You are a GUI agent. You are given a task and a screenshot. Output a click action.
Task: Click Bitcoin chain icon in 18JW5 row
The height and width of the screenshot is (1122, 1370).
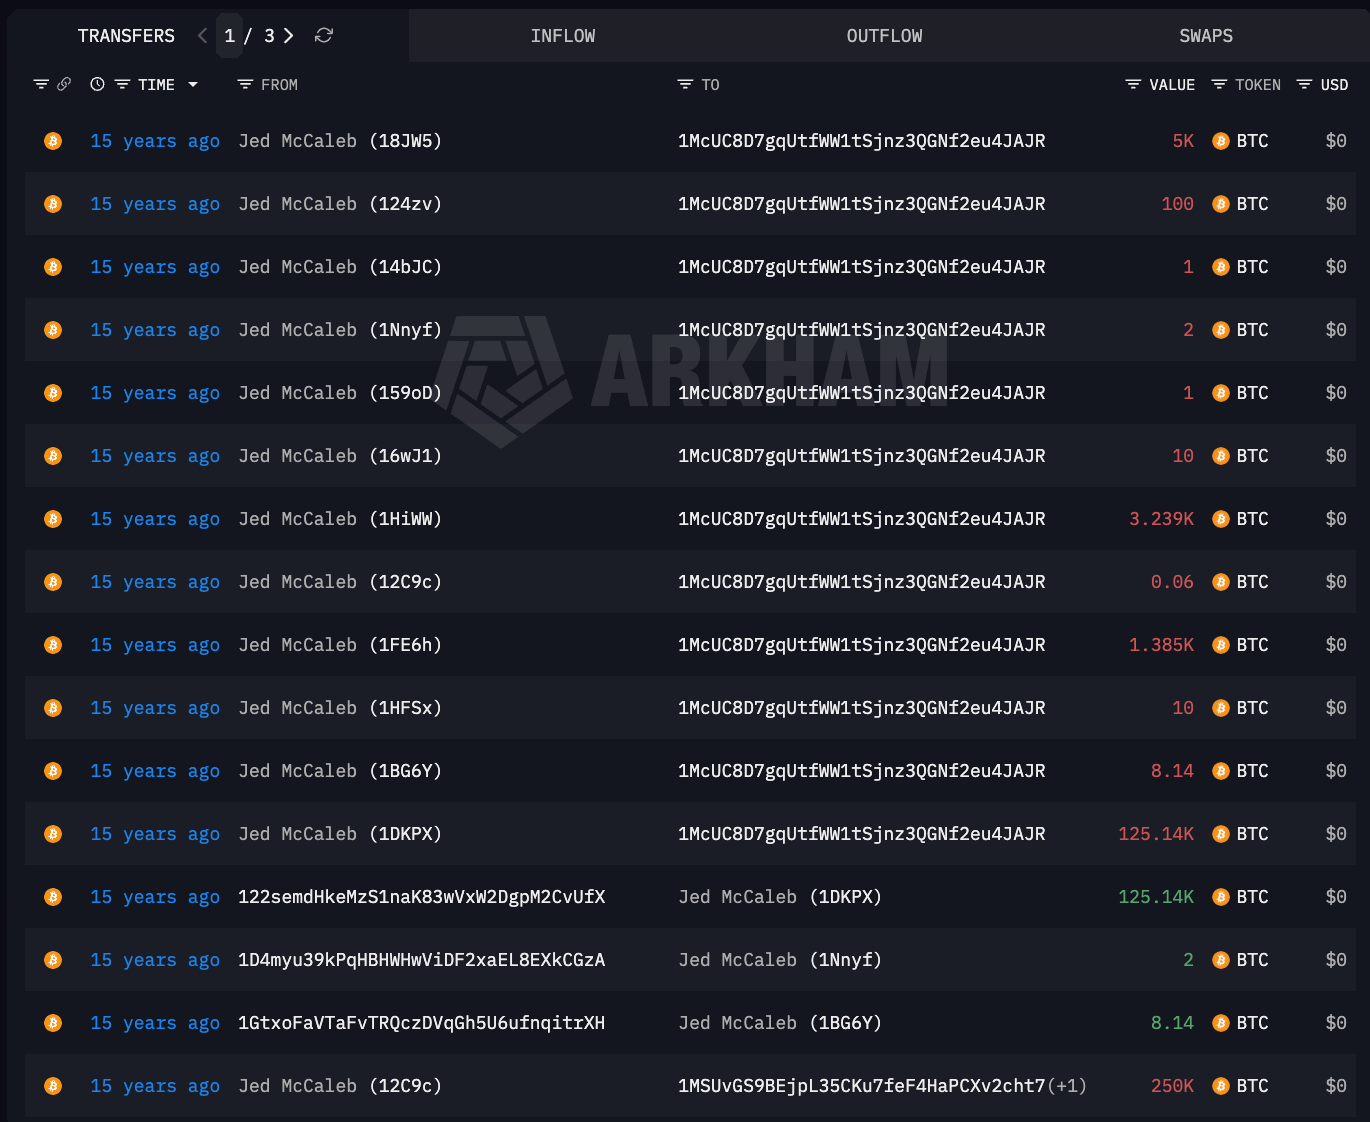(53, 141)
